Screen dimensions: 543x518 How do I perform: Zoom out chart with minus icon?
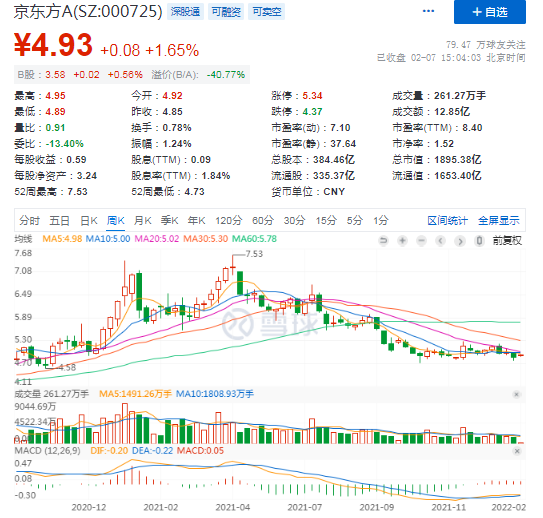pos(421,240)
